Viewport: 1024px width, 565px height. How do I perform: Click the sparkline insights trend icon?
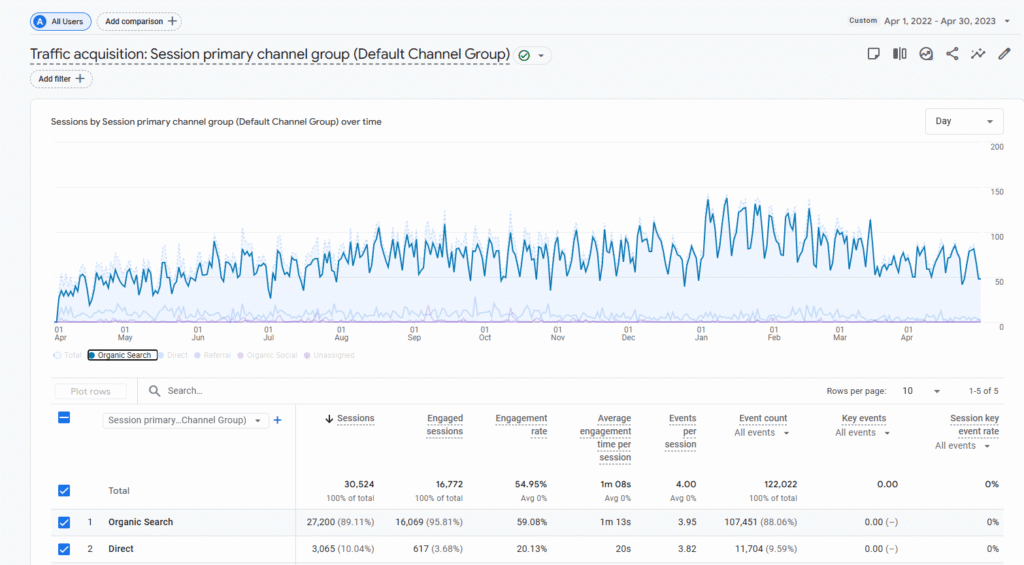pos(978,54)
